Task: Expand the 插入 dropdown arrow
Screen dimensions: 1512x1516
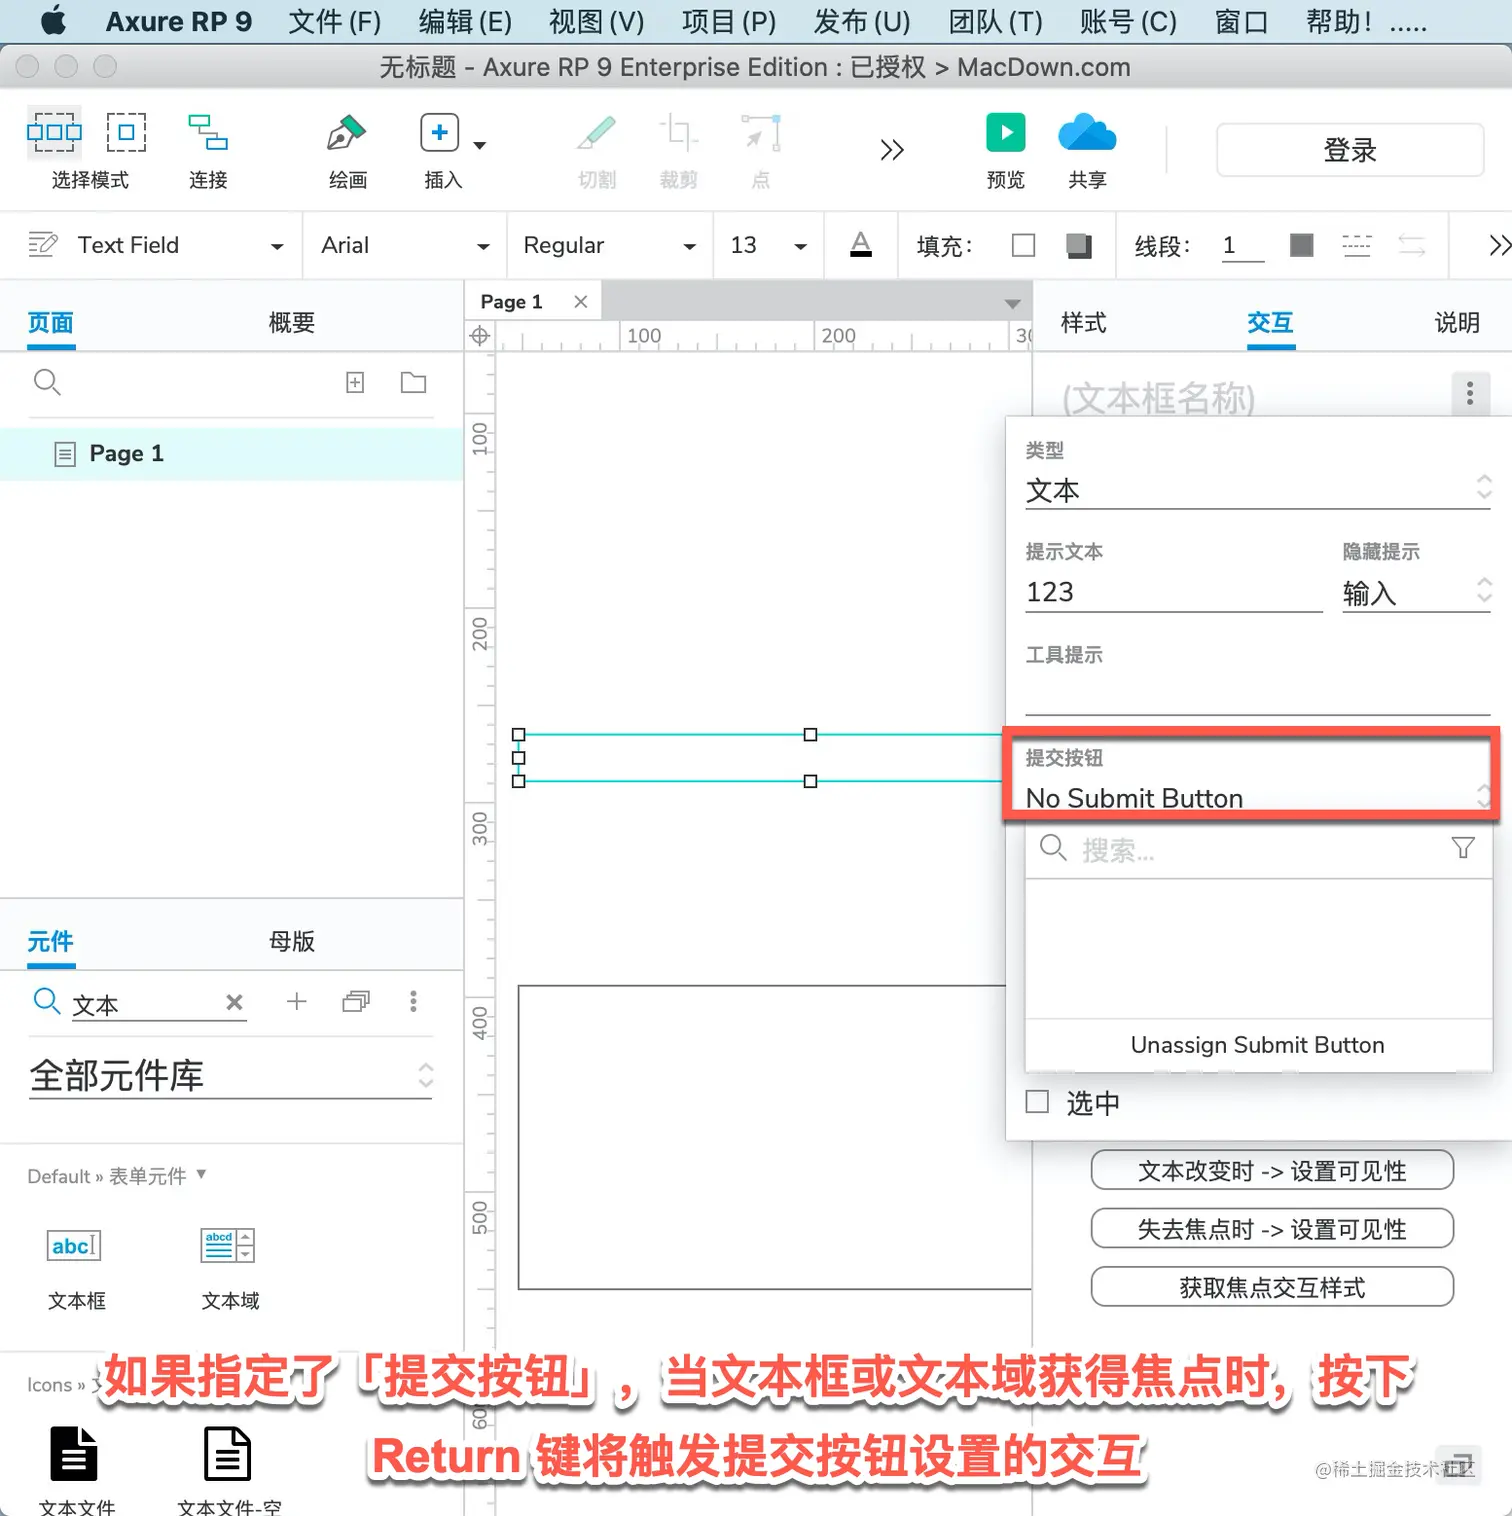Action: click(480, 145)
